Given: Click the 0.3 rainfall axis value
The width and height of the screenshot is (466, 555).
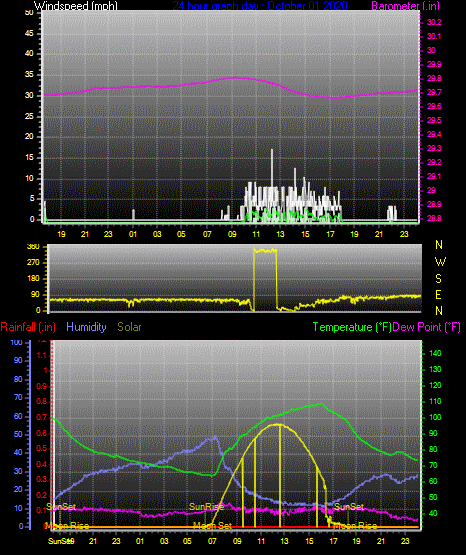Looking at the screenshot, I should point(42,479).
